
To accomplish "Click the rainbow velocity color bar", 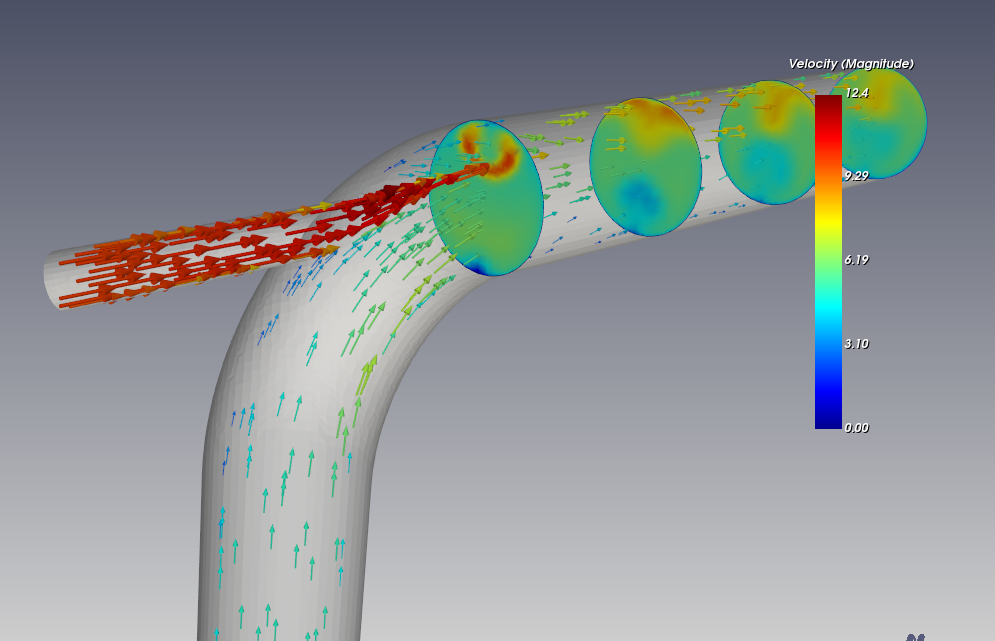I will pos(828,262).
